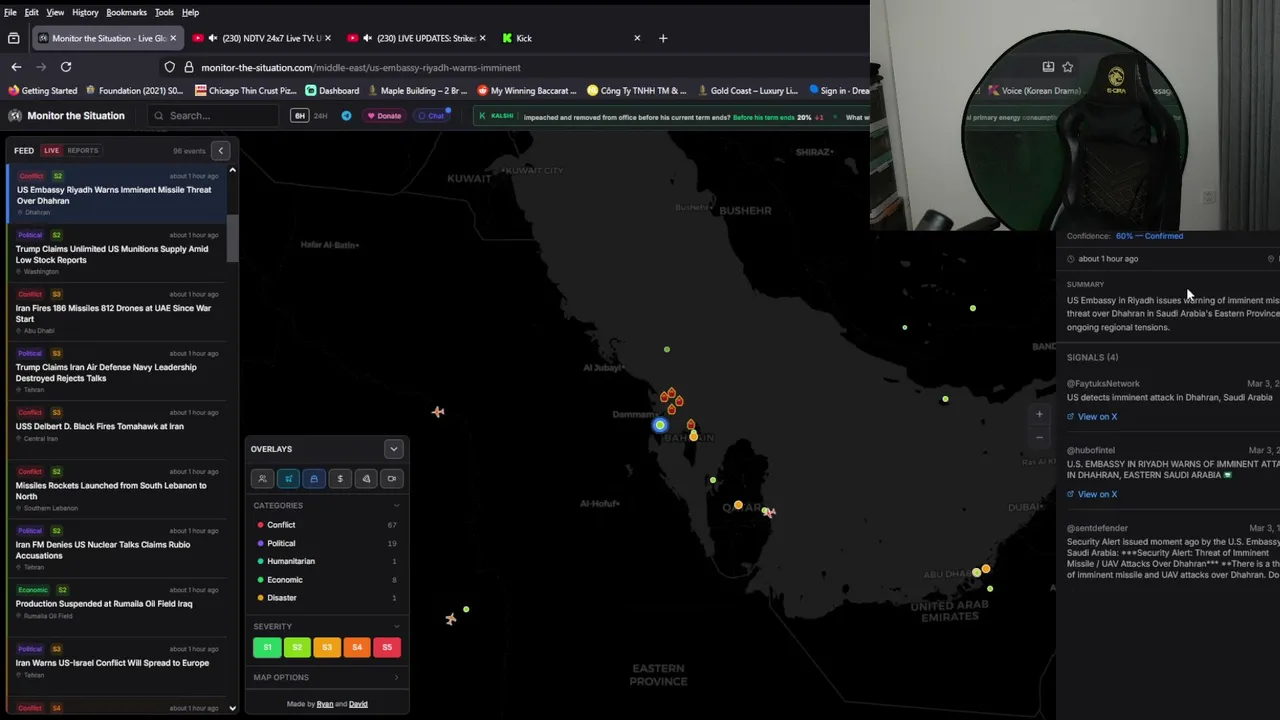Toggle the Disaster category filter
The image size is (1280, 720).
(x=327, y=598)
